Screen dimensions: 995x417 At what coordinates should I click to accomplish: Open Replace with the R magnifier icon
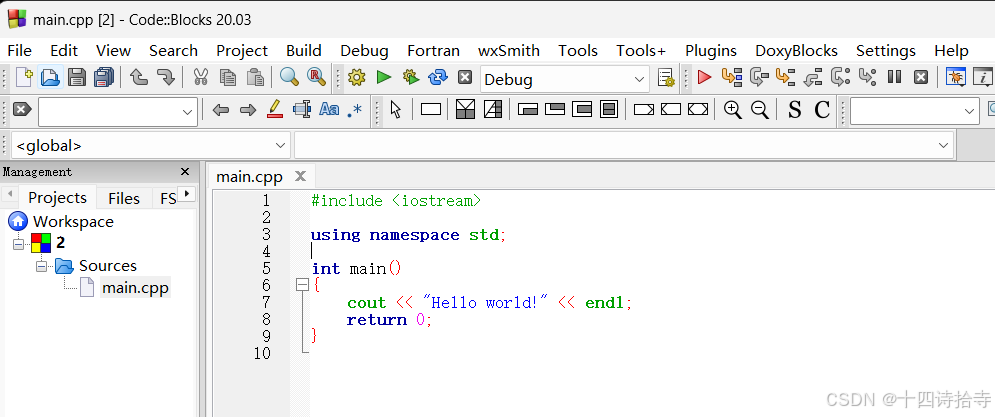pyautogui.click(x=316, y=77)
